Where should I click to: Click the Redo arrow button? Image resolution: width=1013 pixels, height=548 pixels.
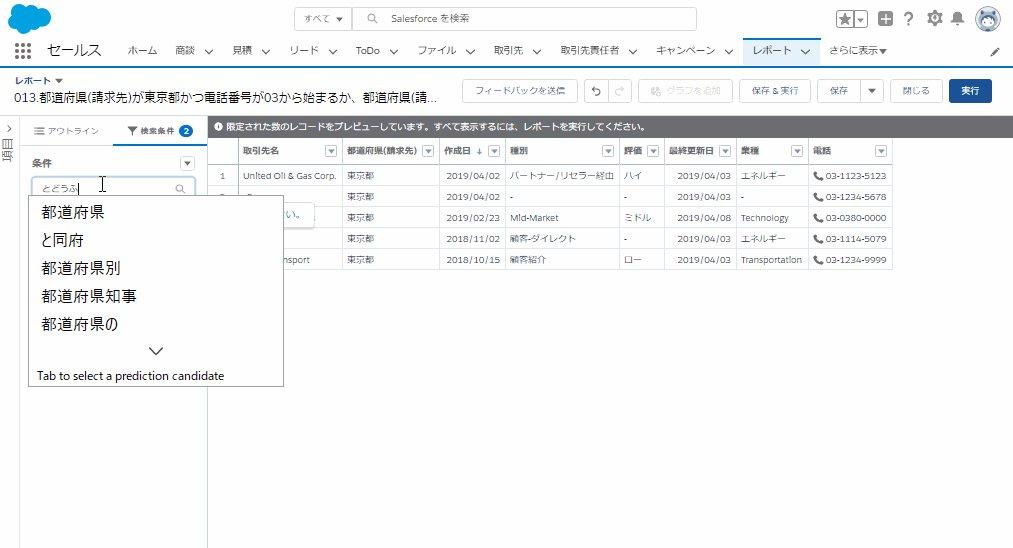coord(619,91)
